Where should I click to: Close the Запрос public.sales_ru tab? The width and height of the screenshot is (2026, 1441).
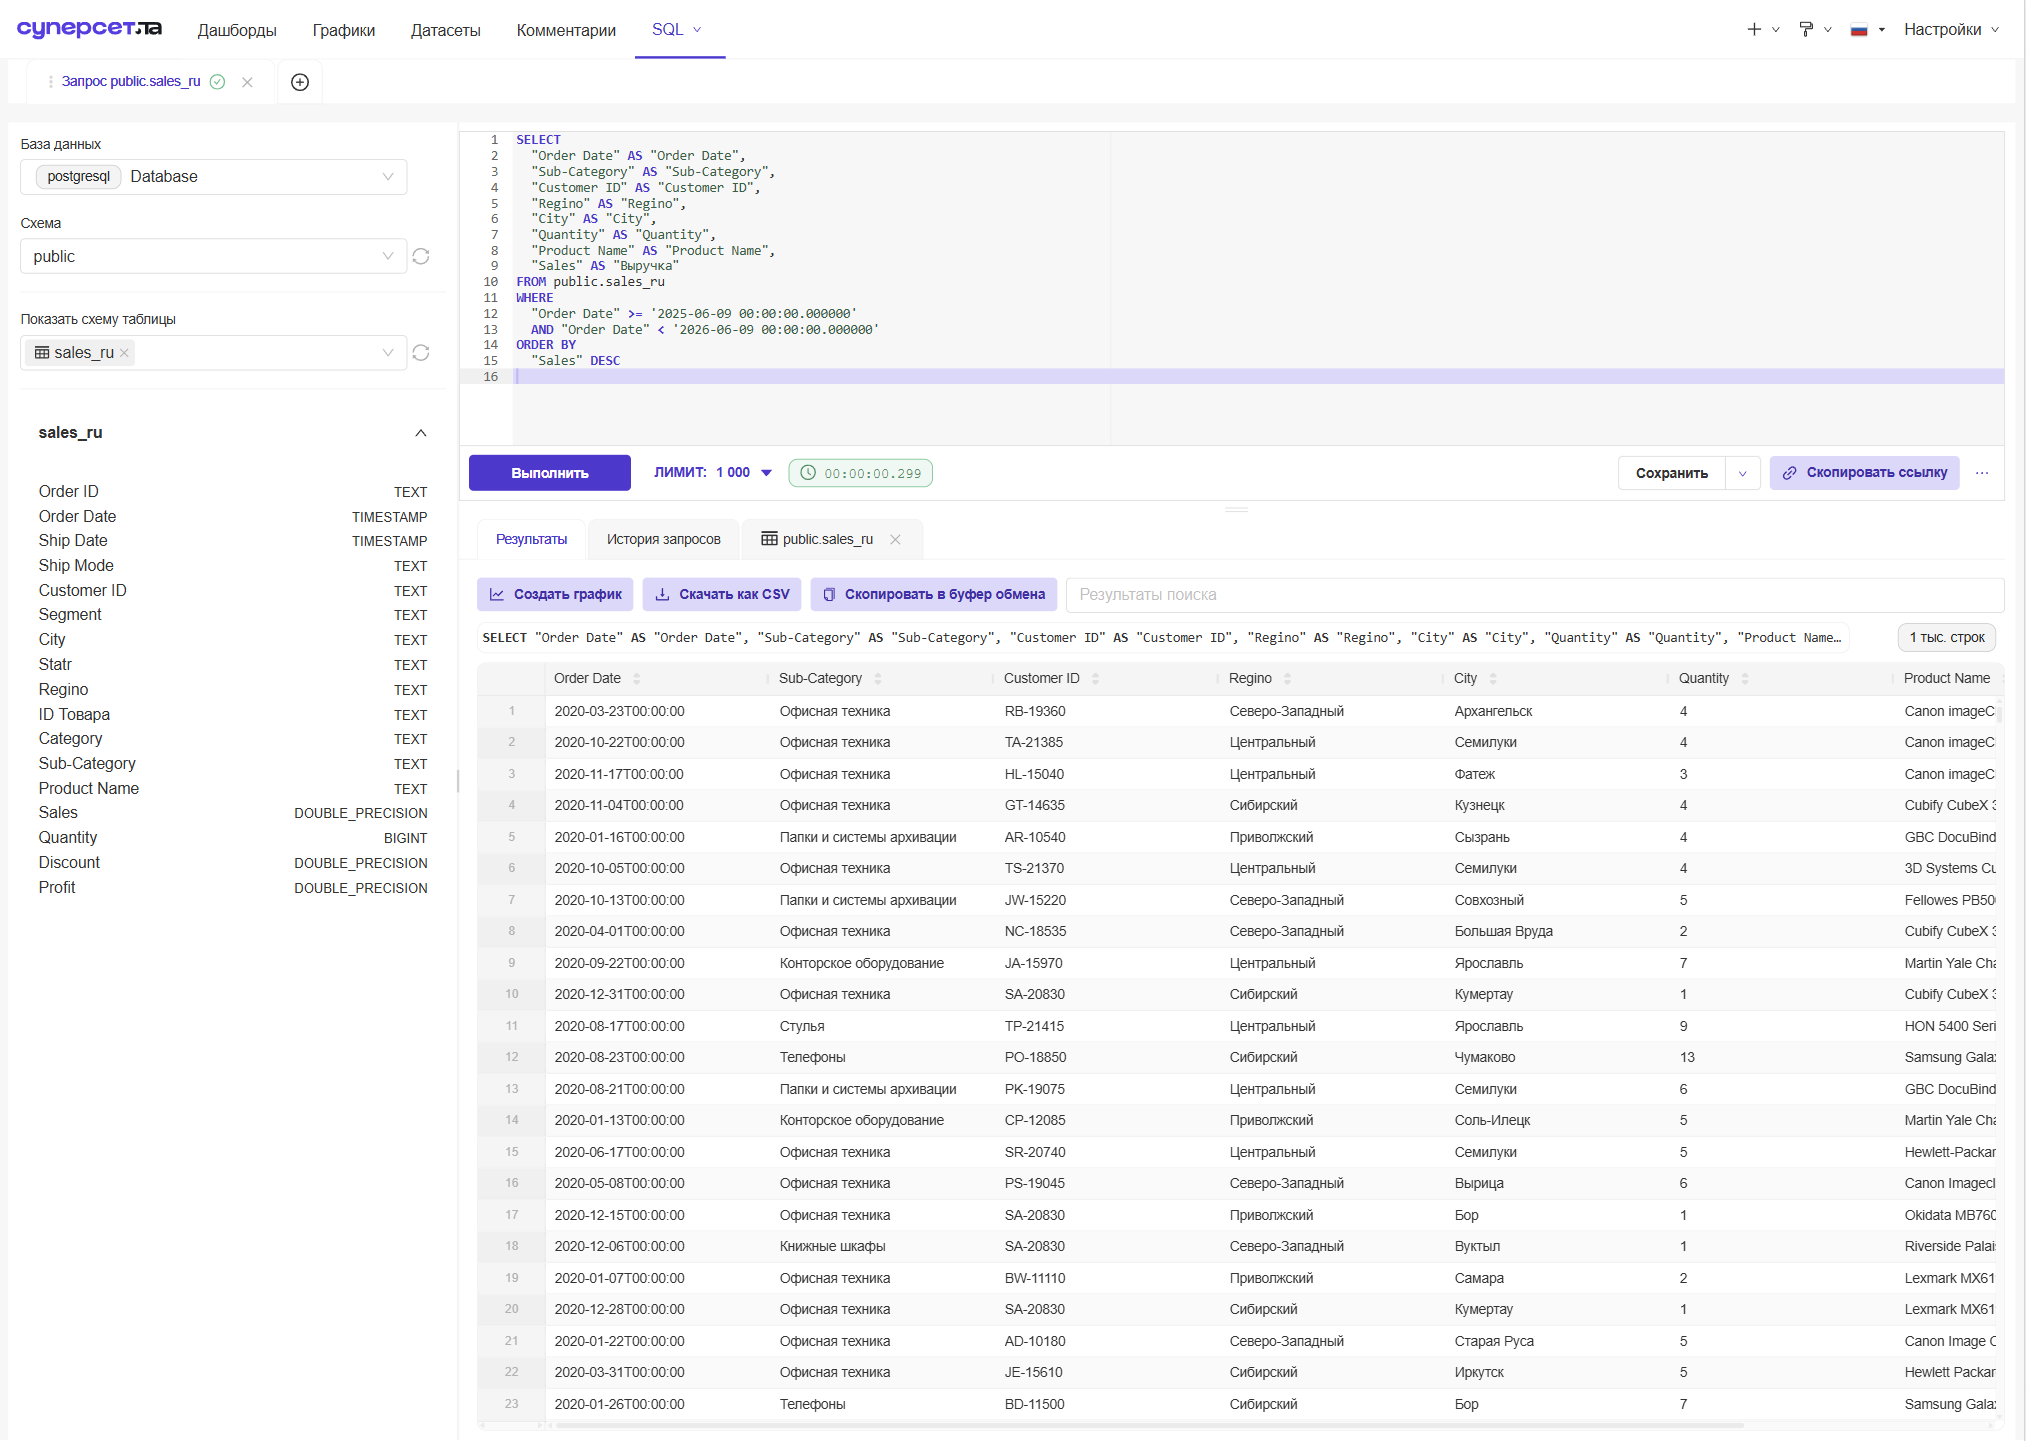[x=247, y=82]
